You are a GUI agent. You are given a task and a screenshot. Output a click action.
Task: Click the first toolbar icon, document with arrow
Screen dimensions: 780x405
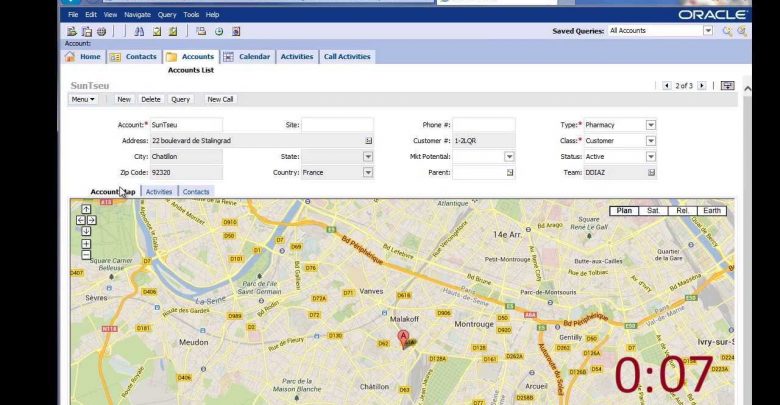[72, 31]
